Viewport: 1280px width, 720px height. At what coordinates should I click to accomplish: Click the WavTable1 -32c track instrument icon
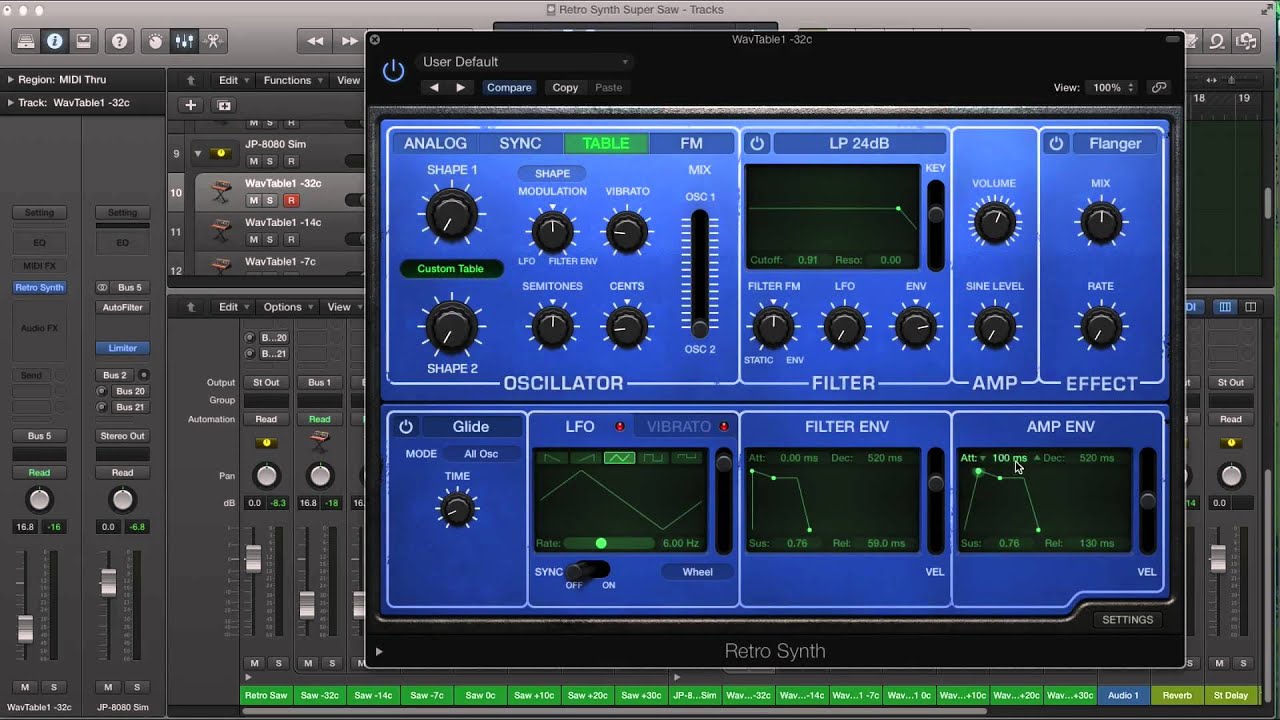tap(221, 190)
